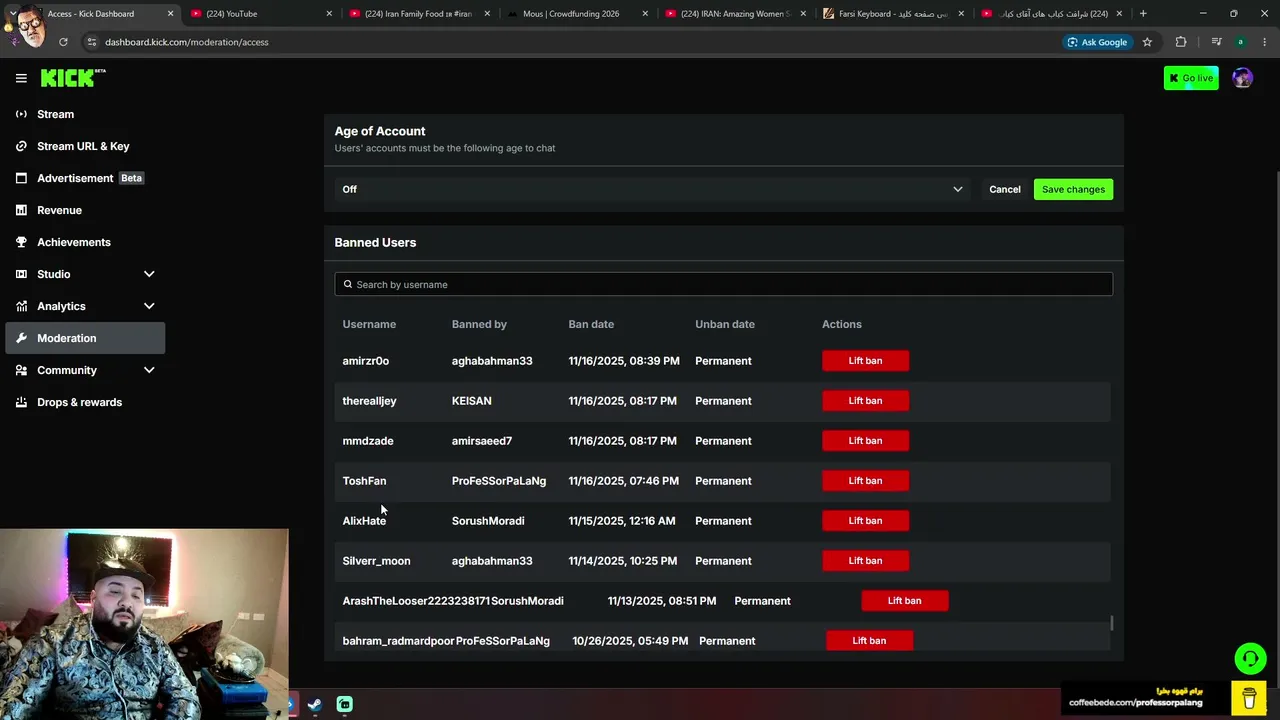The width and height of the screenshot is (1280, 720).
Task: Close the Access - Kick Dashboard tab
Action: coord(170,14)
